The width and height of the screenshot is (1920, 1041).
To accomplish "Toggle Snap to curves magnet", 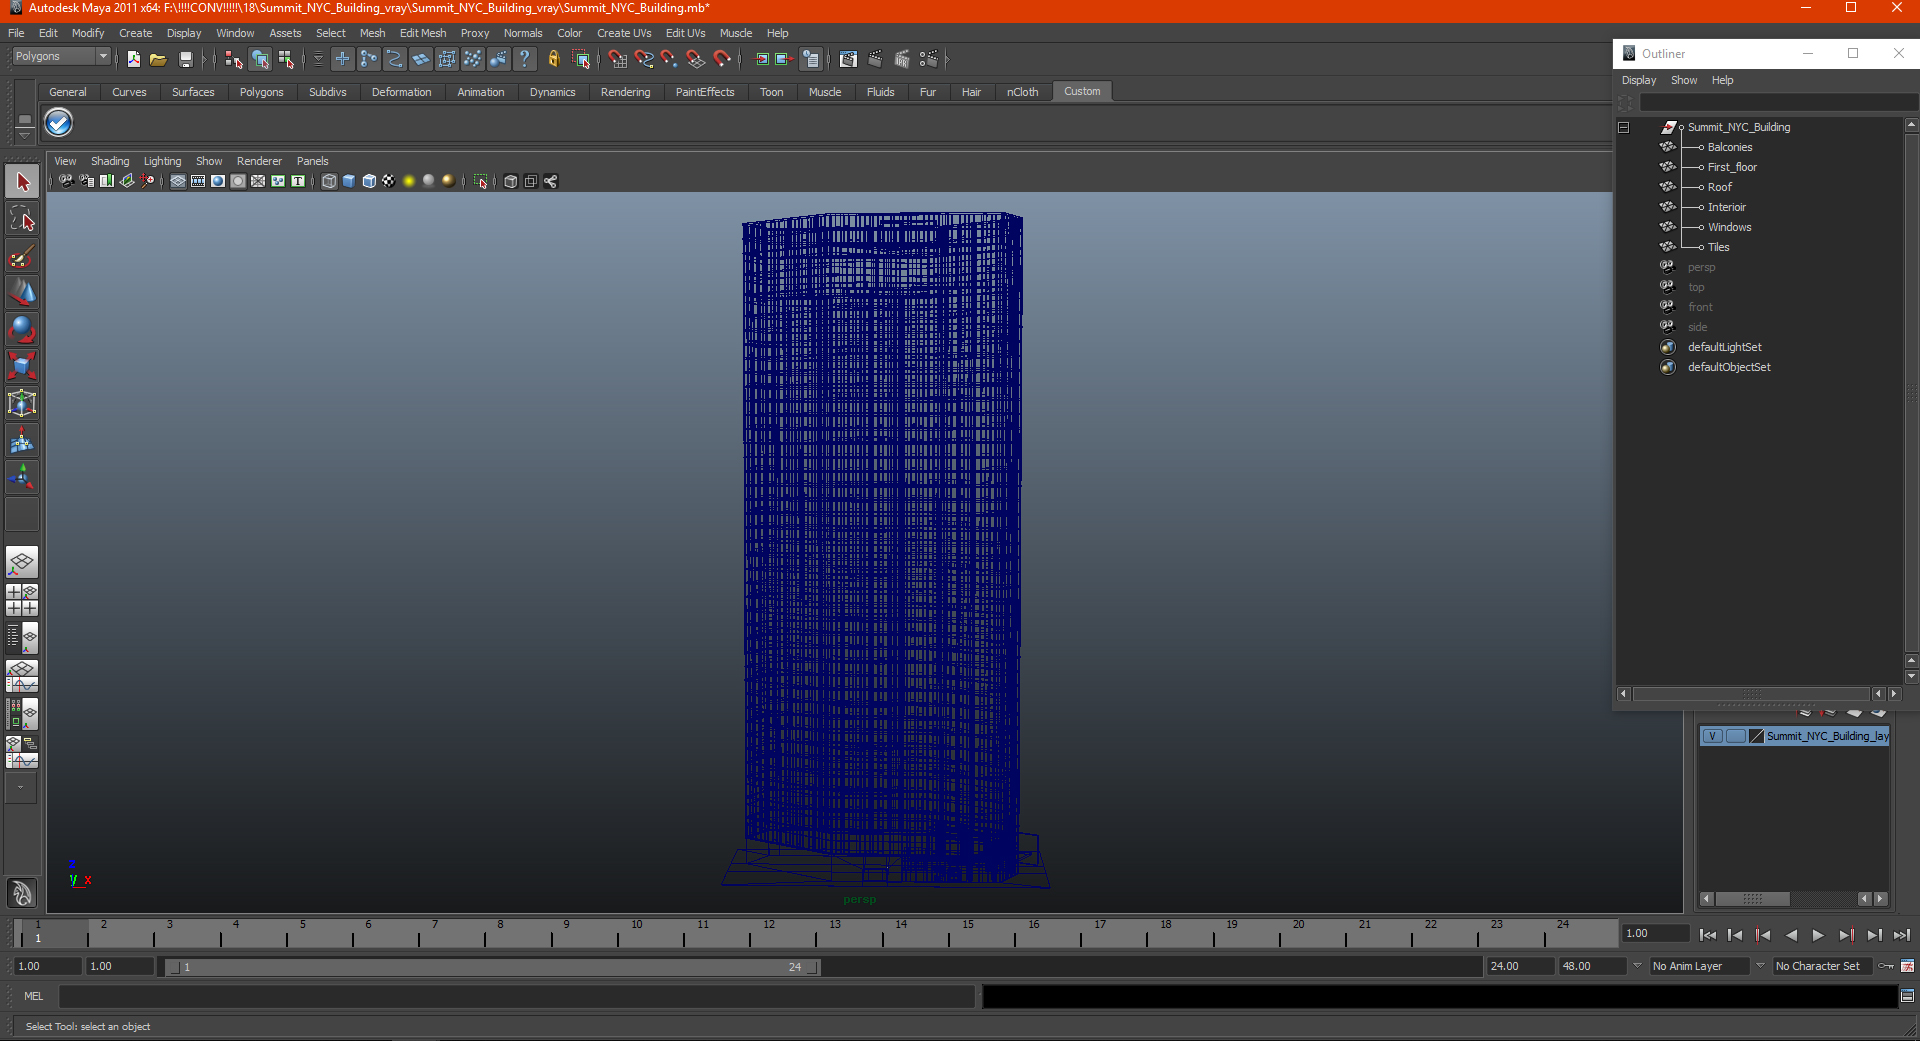I will tap(644, 60).
